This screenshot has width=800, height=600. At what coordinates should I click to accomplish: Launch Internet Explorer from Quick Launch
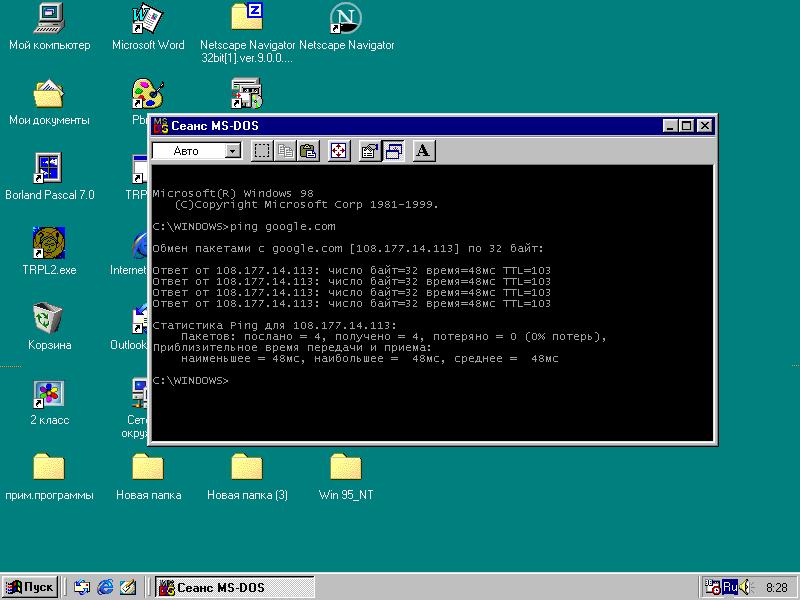104,587
